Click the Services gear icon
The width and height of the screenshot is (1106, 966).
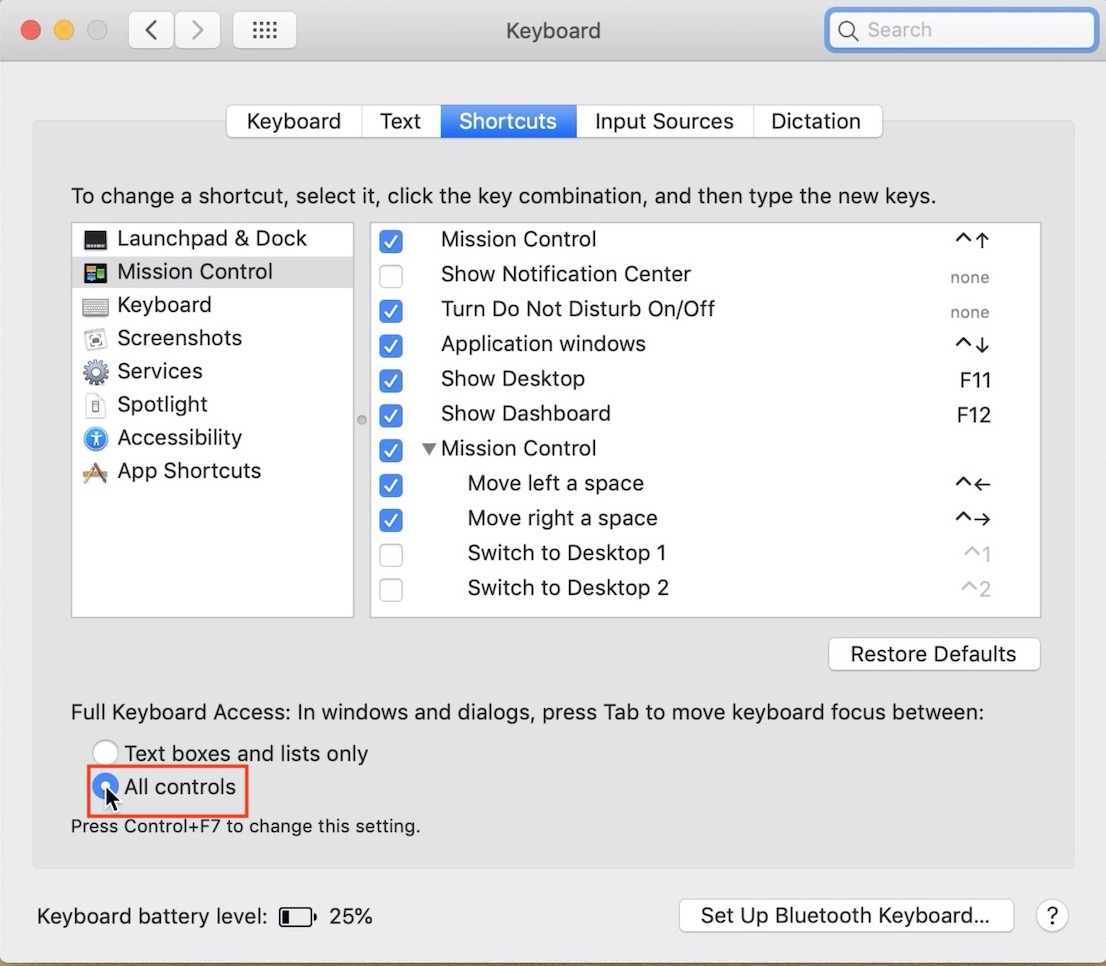[96, 372]
